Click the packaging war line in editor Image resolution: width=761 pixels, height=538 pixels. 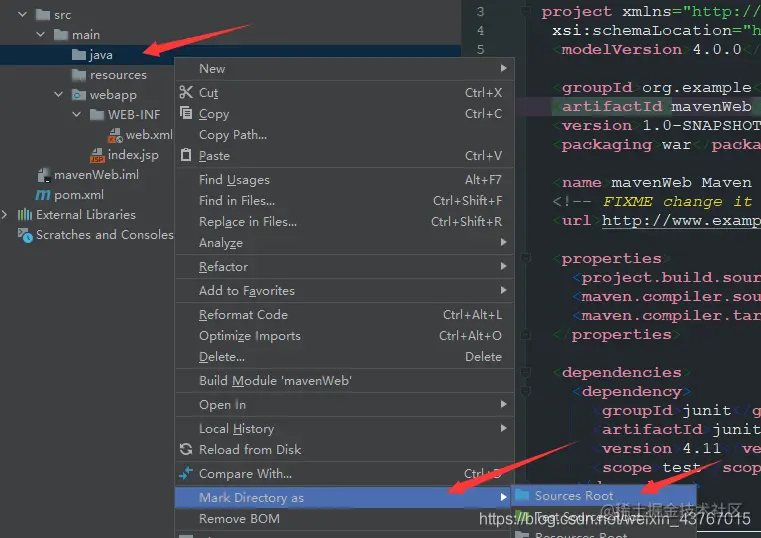click(657, 145)
